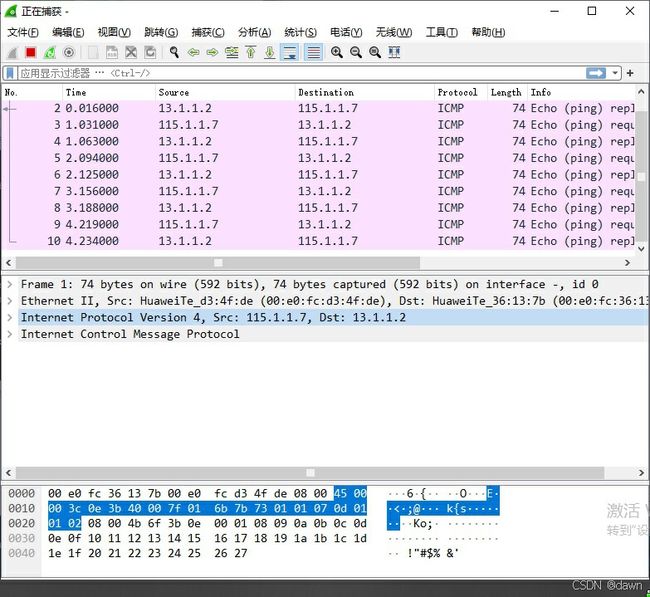Open the 工具(T) menu
This screenshot has width=650, height=597.
click(x=441, y=32)
